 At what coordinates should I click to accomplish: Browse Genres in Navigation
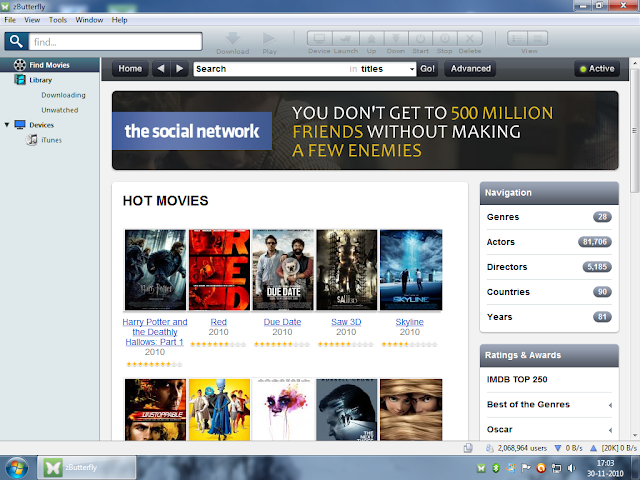coord(549,217)
